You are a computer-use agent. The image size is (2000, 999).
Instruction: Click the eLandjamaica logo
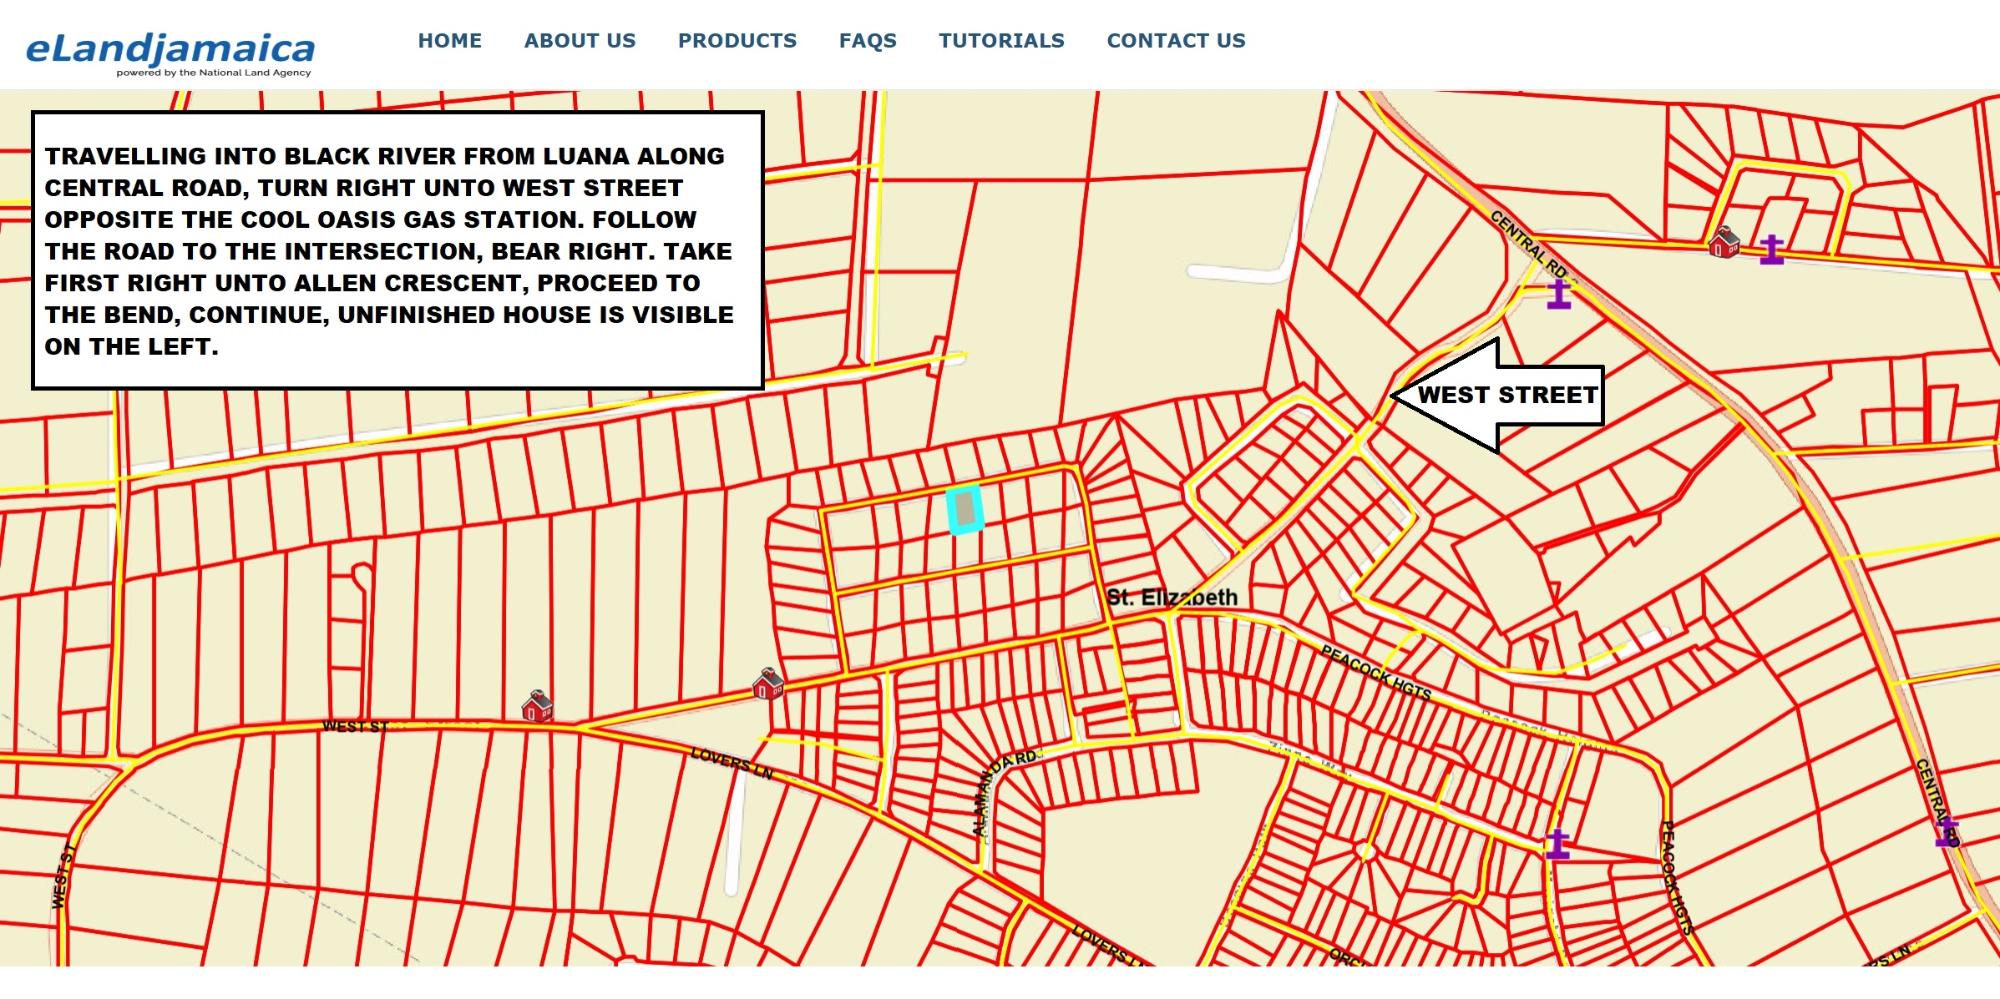[170, 53]
